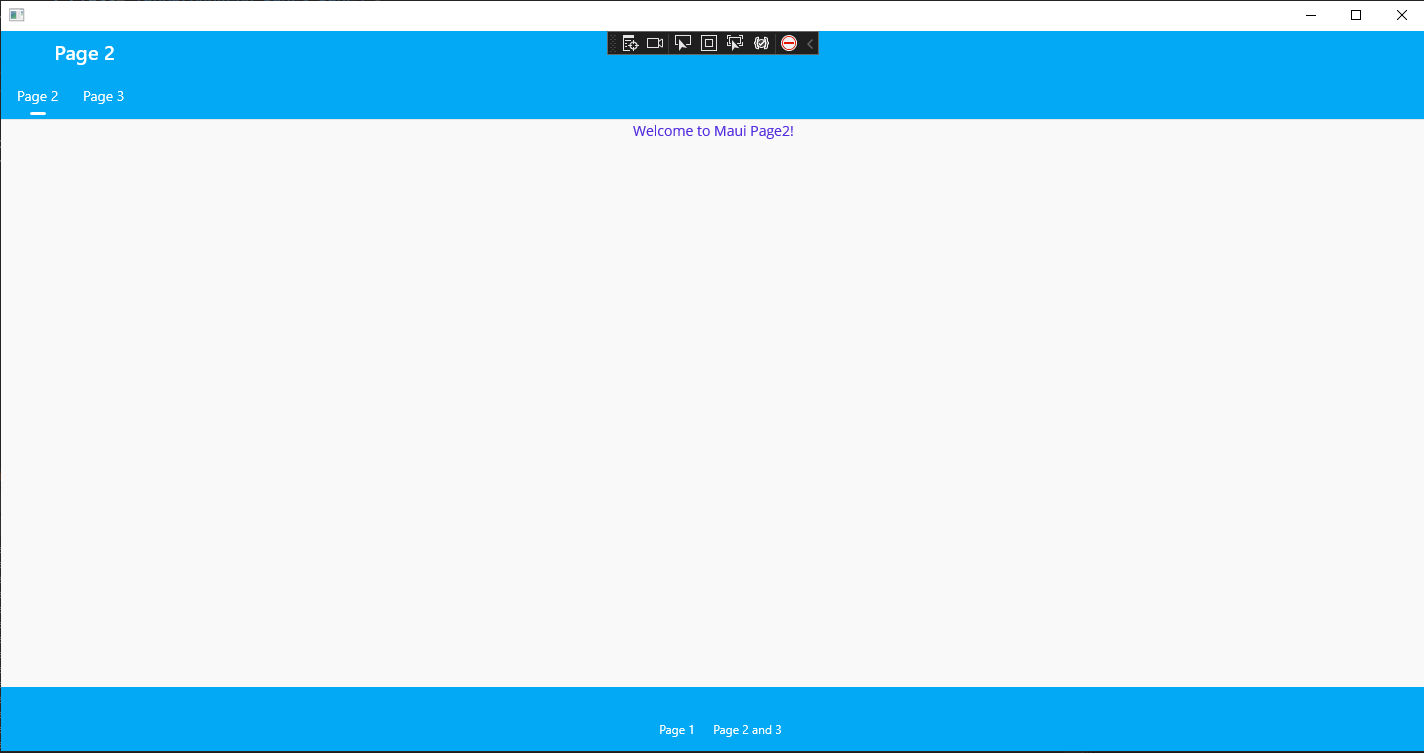Click the XAML Hot Reload braces icon
Screen dimensions: 1424x753
[761, 43]
